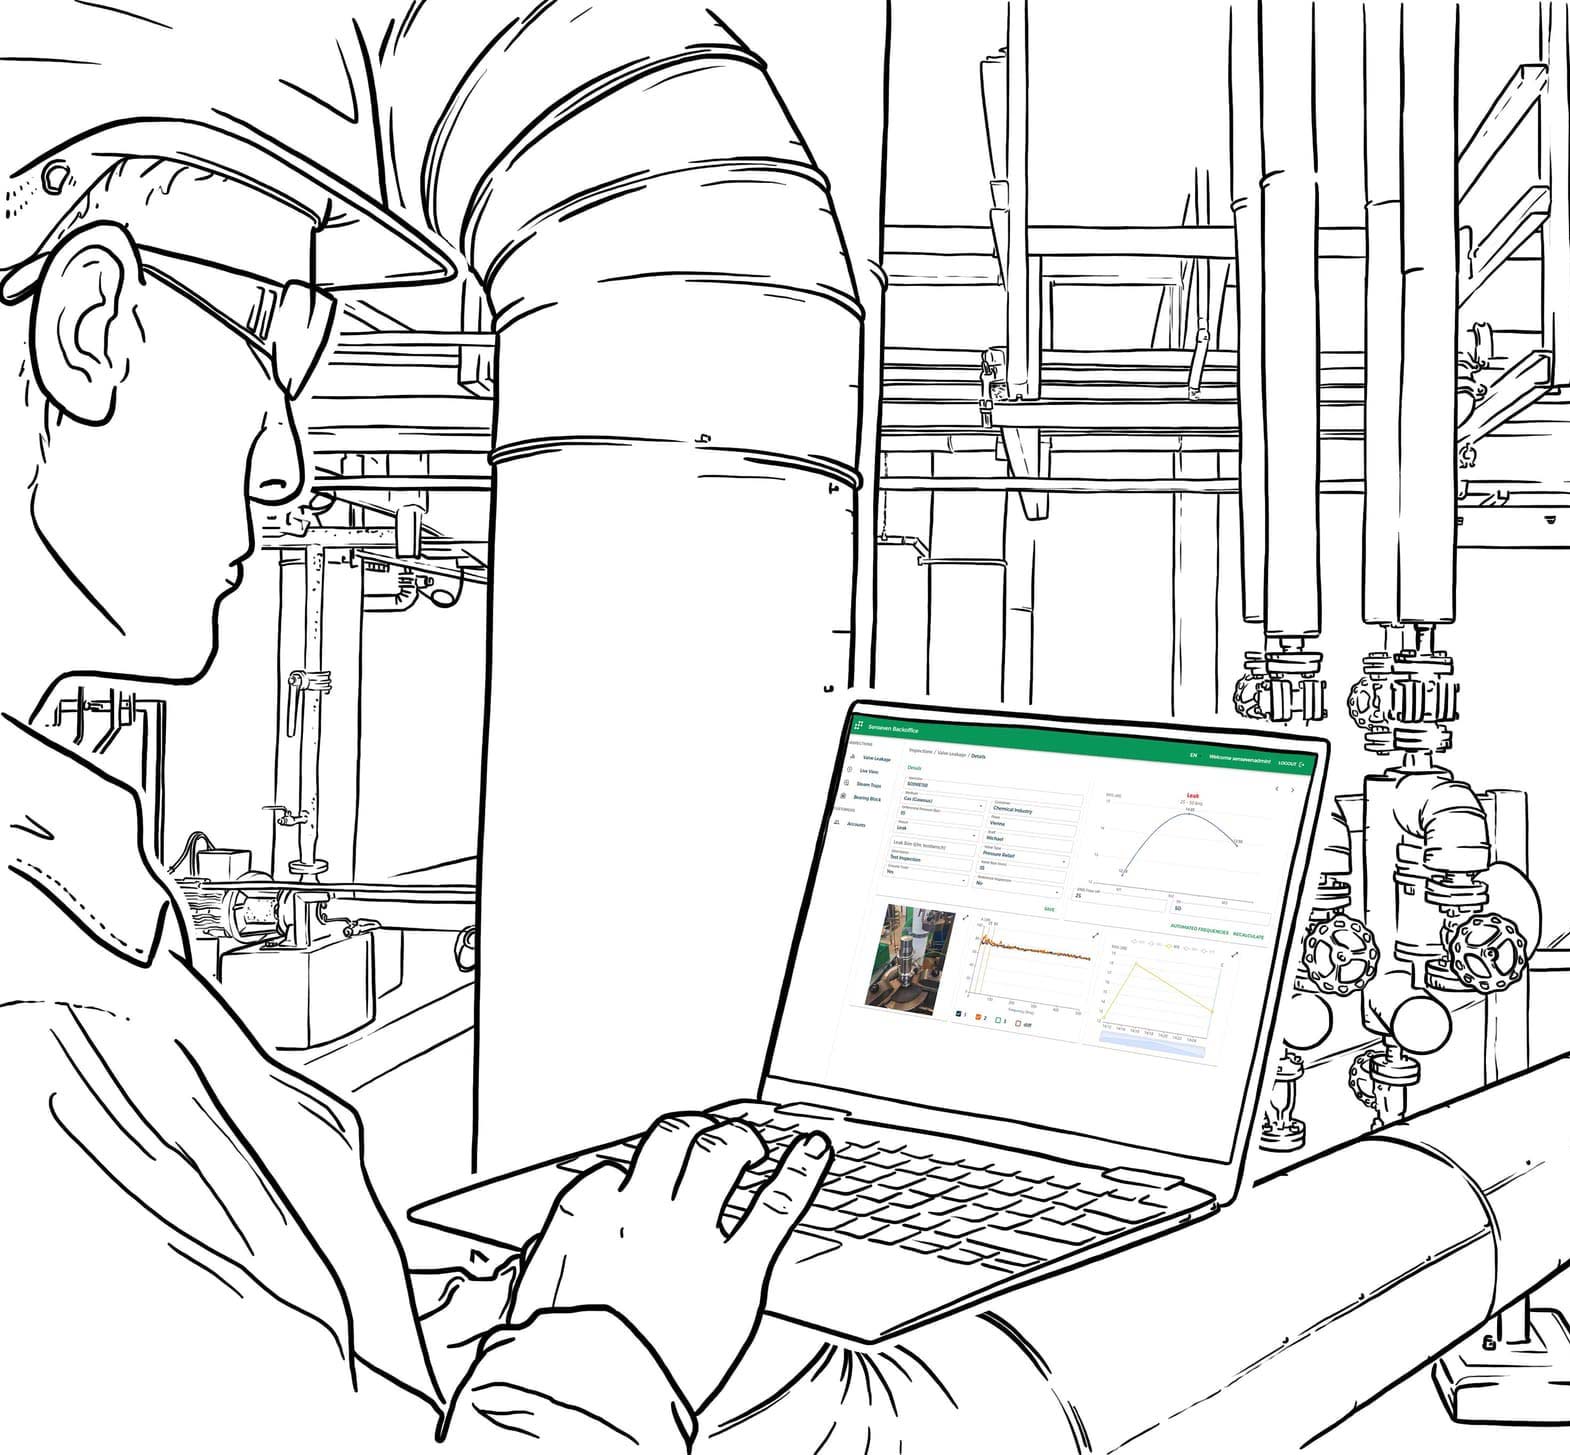This screenshot has width=1570, height=1455.
Task: Select the Details tab heading
Action: (914, 768)
